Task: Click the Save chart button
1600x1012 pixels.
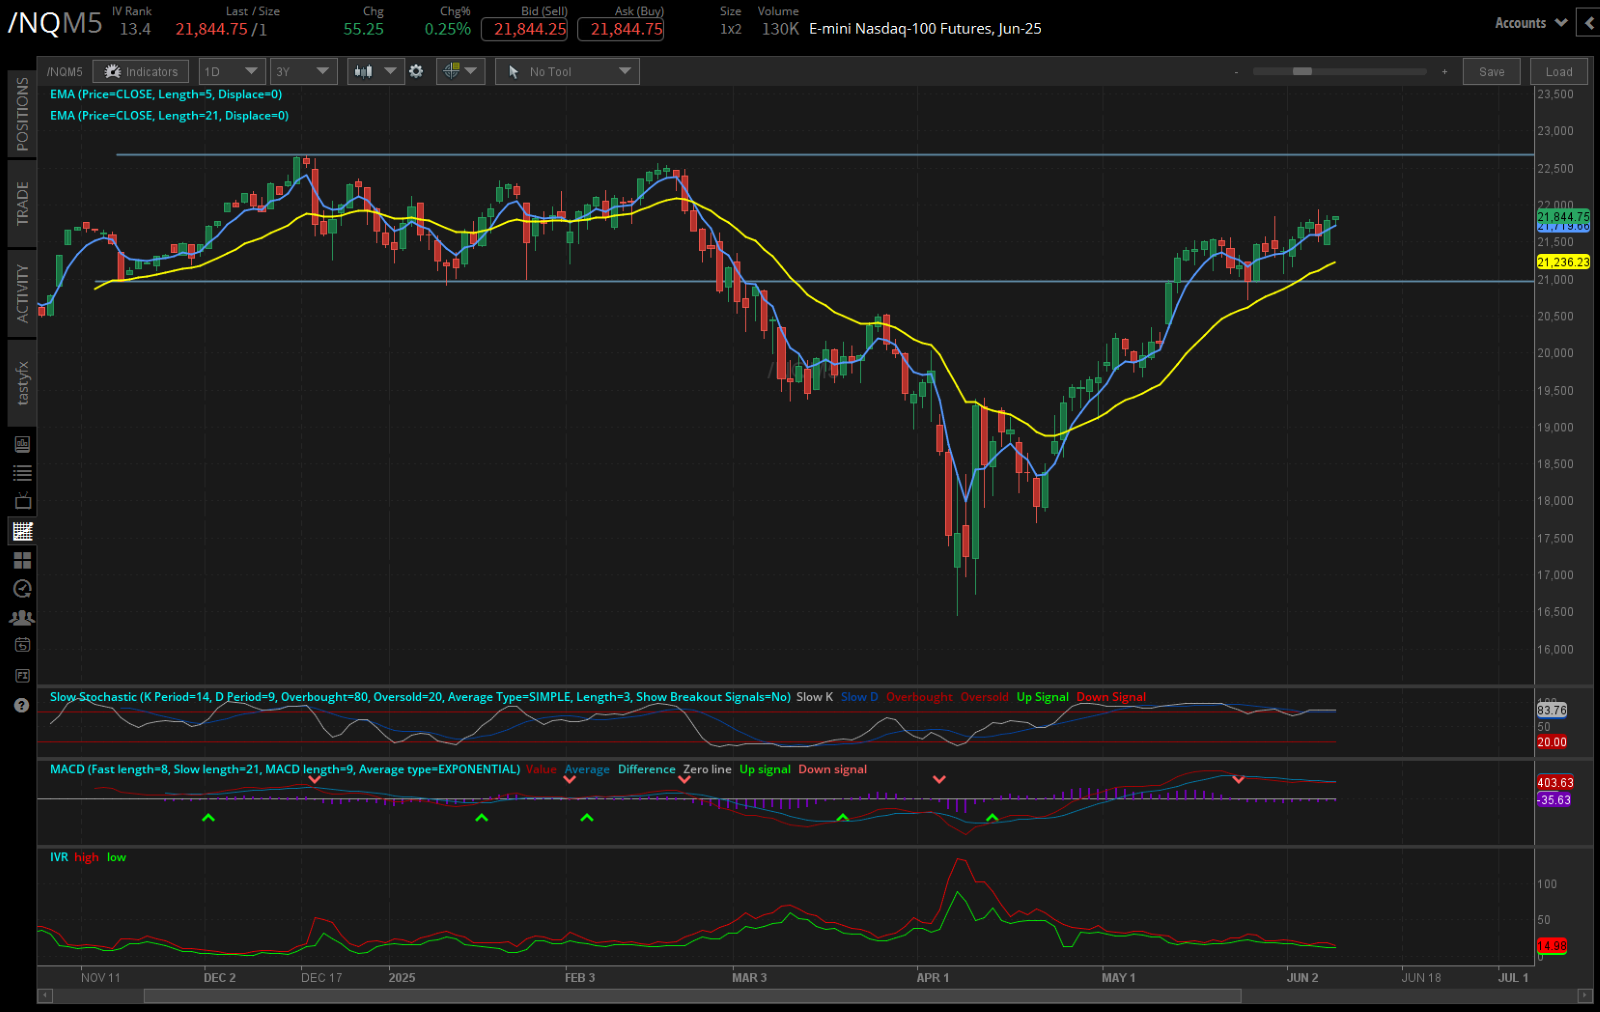Action: (1491, 71)
